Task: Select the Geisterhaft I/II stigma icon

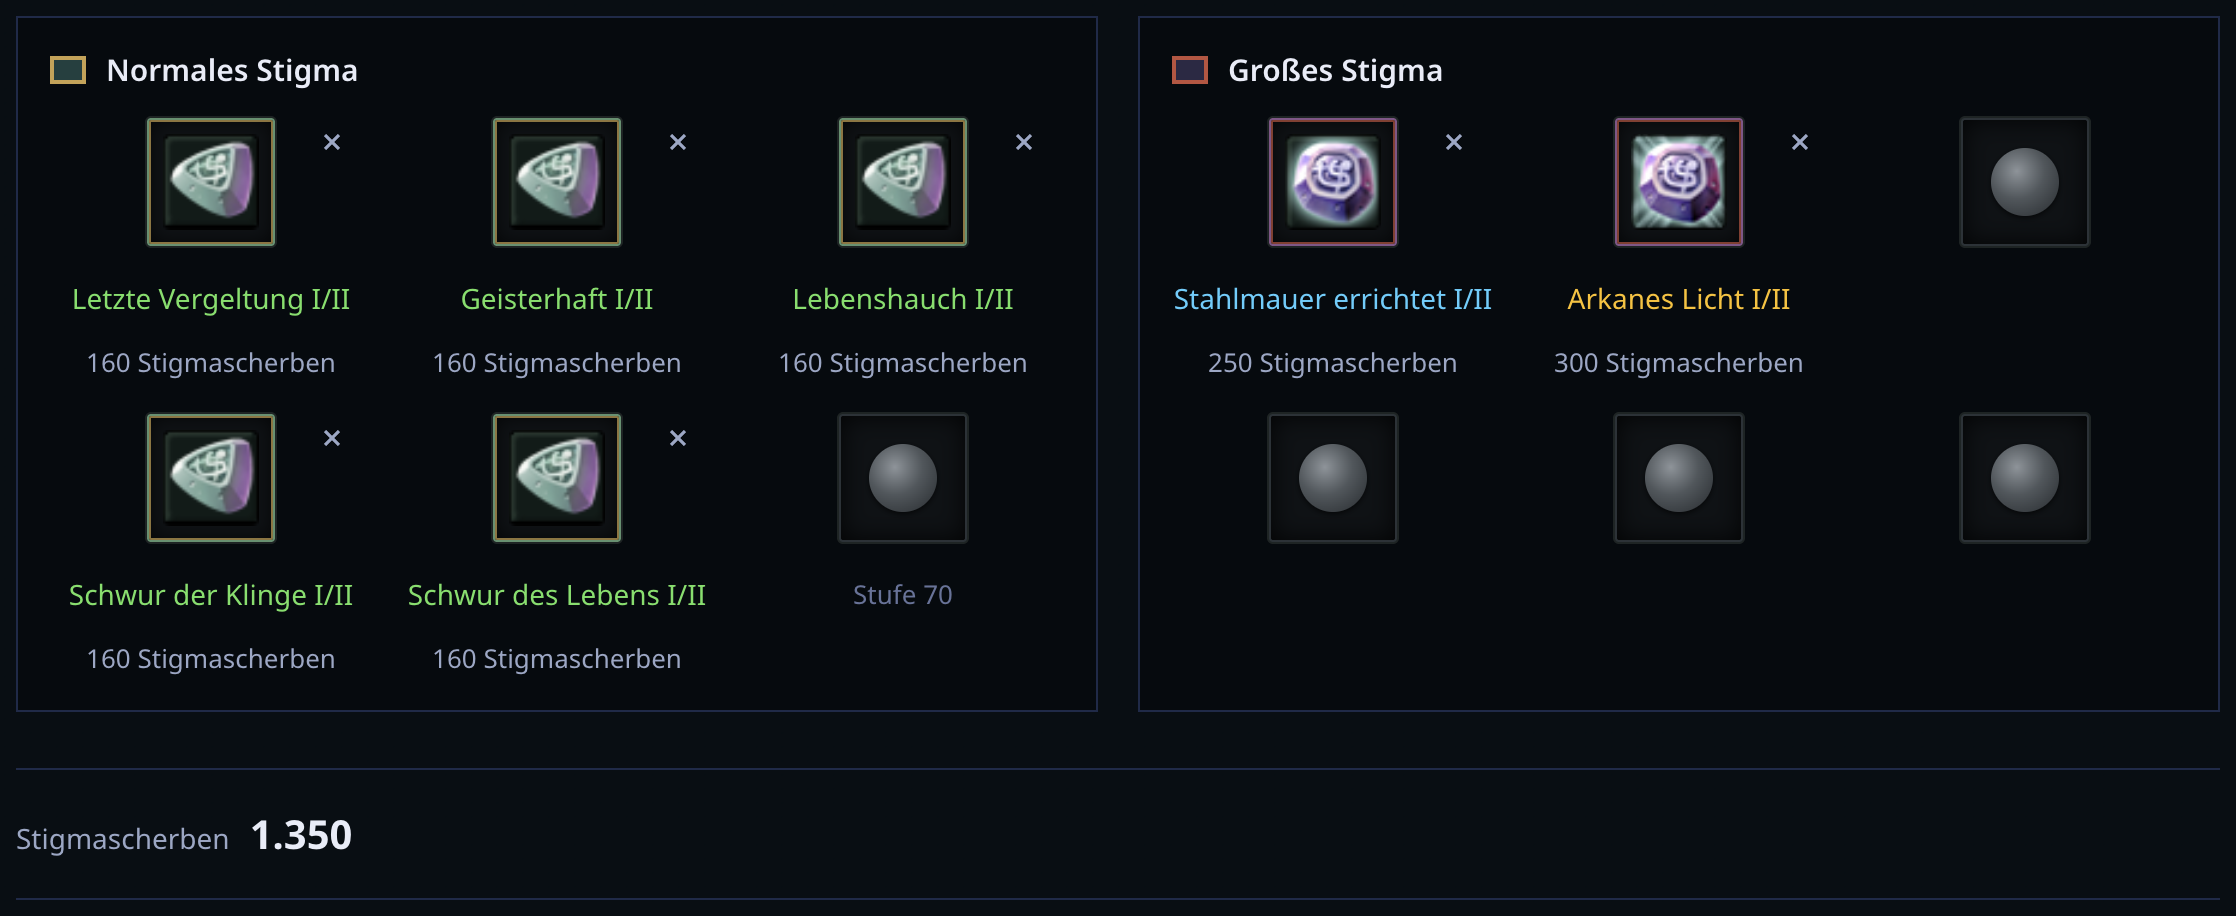Action: click(557, 182)
